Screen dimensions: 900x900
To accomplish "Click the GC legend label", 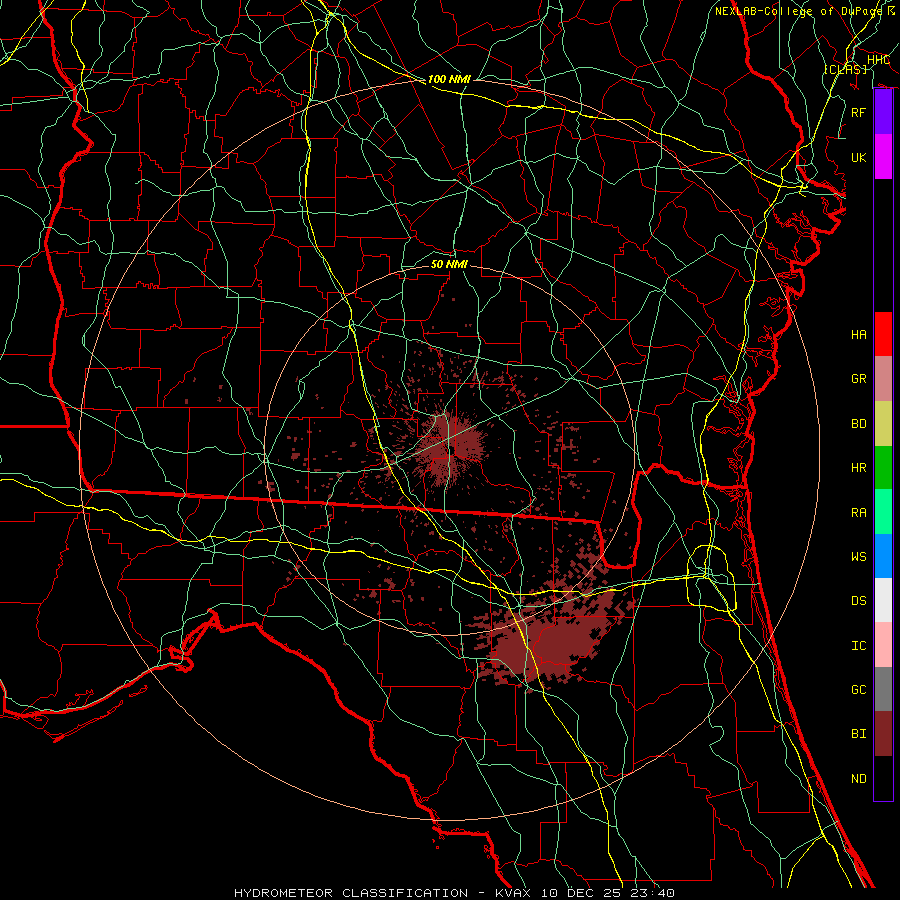I will tap(858, 690).
